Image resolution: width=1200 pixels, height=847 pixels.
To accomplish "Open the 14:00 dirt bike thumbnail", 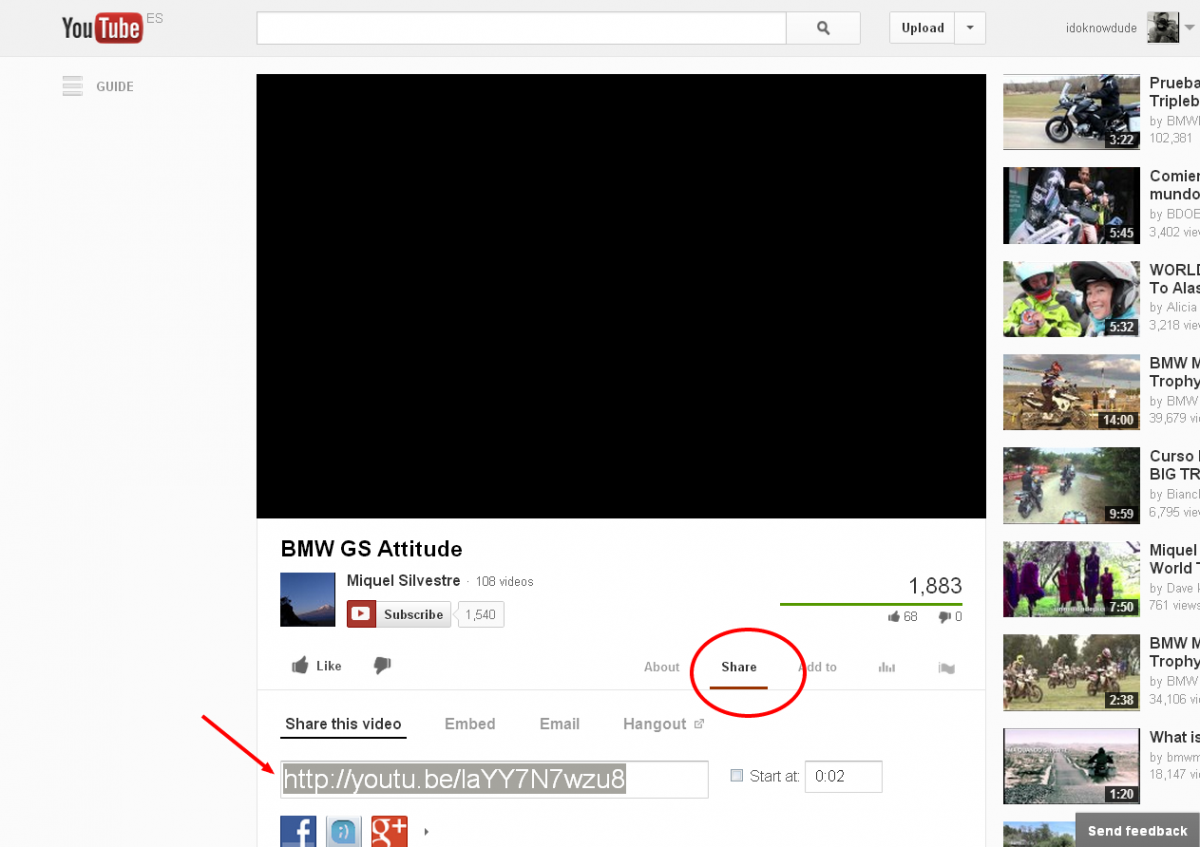I will [x=1071, y=392].
